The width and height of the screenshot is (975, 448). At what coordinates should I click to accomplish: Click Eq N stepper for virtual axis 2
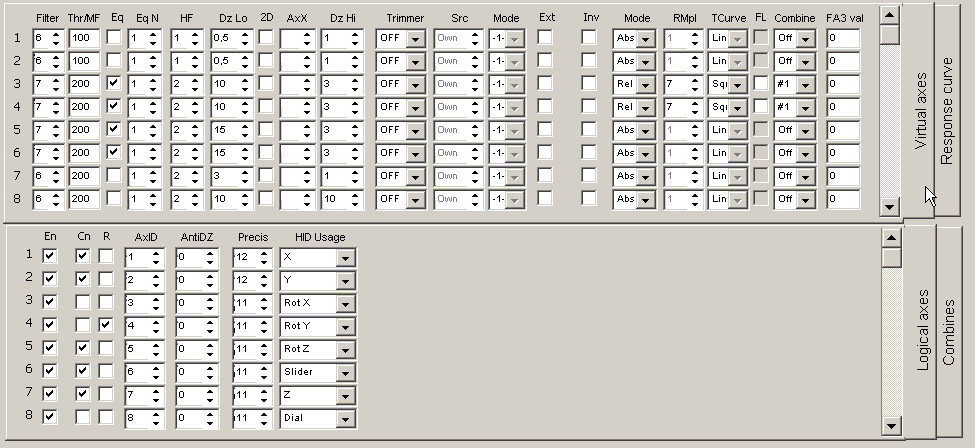pos(152,62)
